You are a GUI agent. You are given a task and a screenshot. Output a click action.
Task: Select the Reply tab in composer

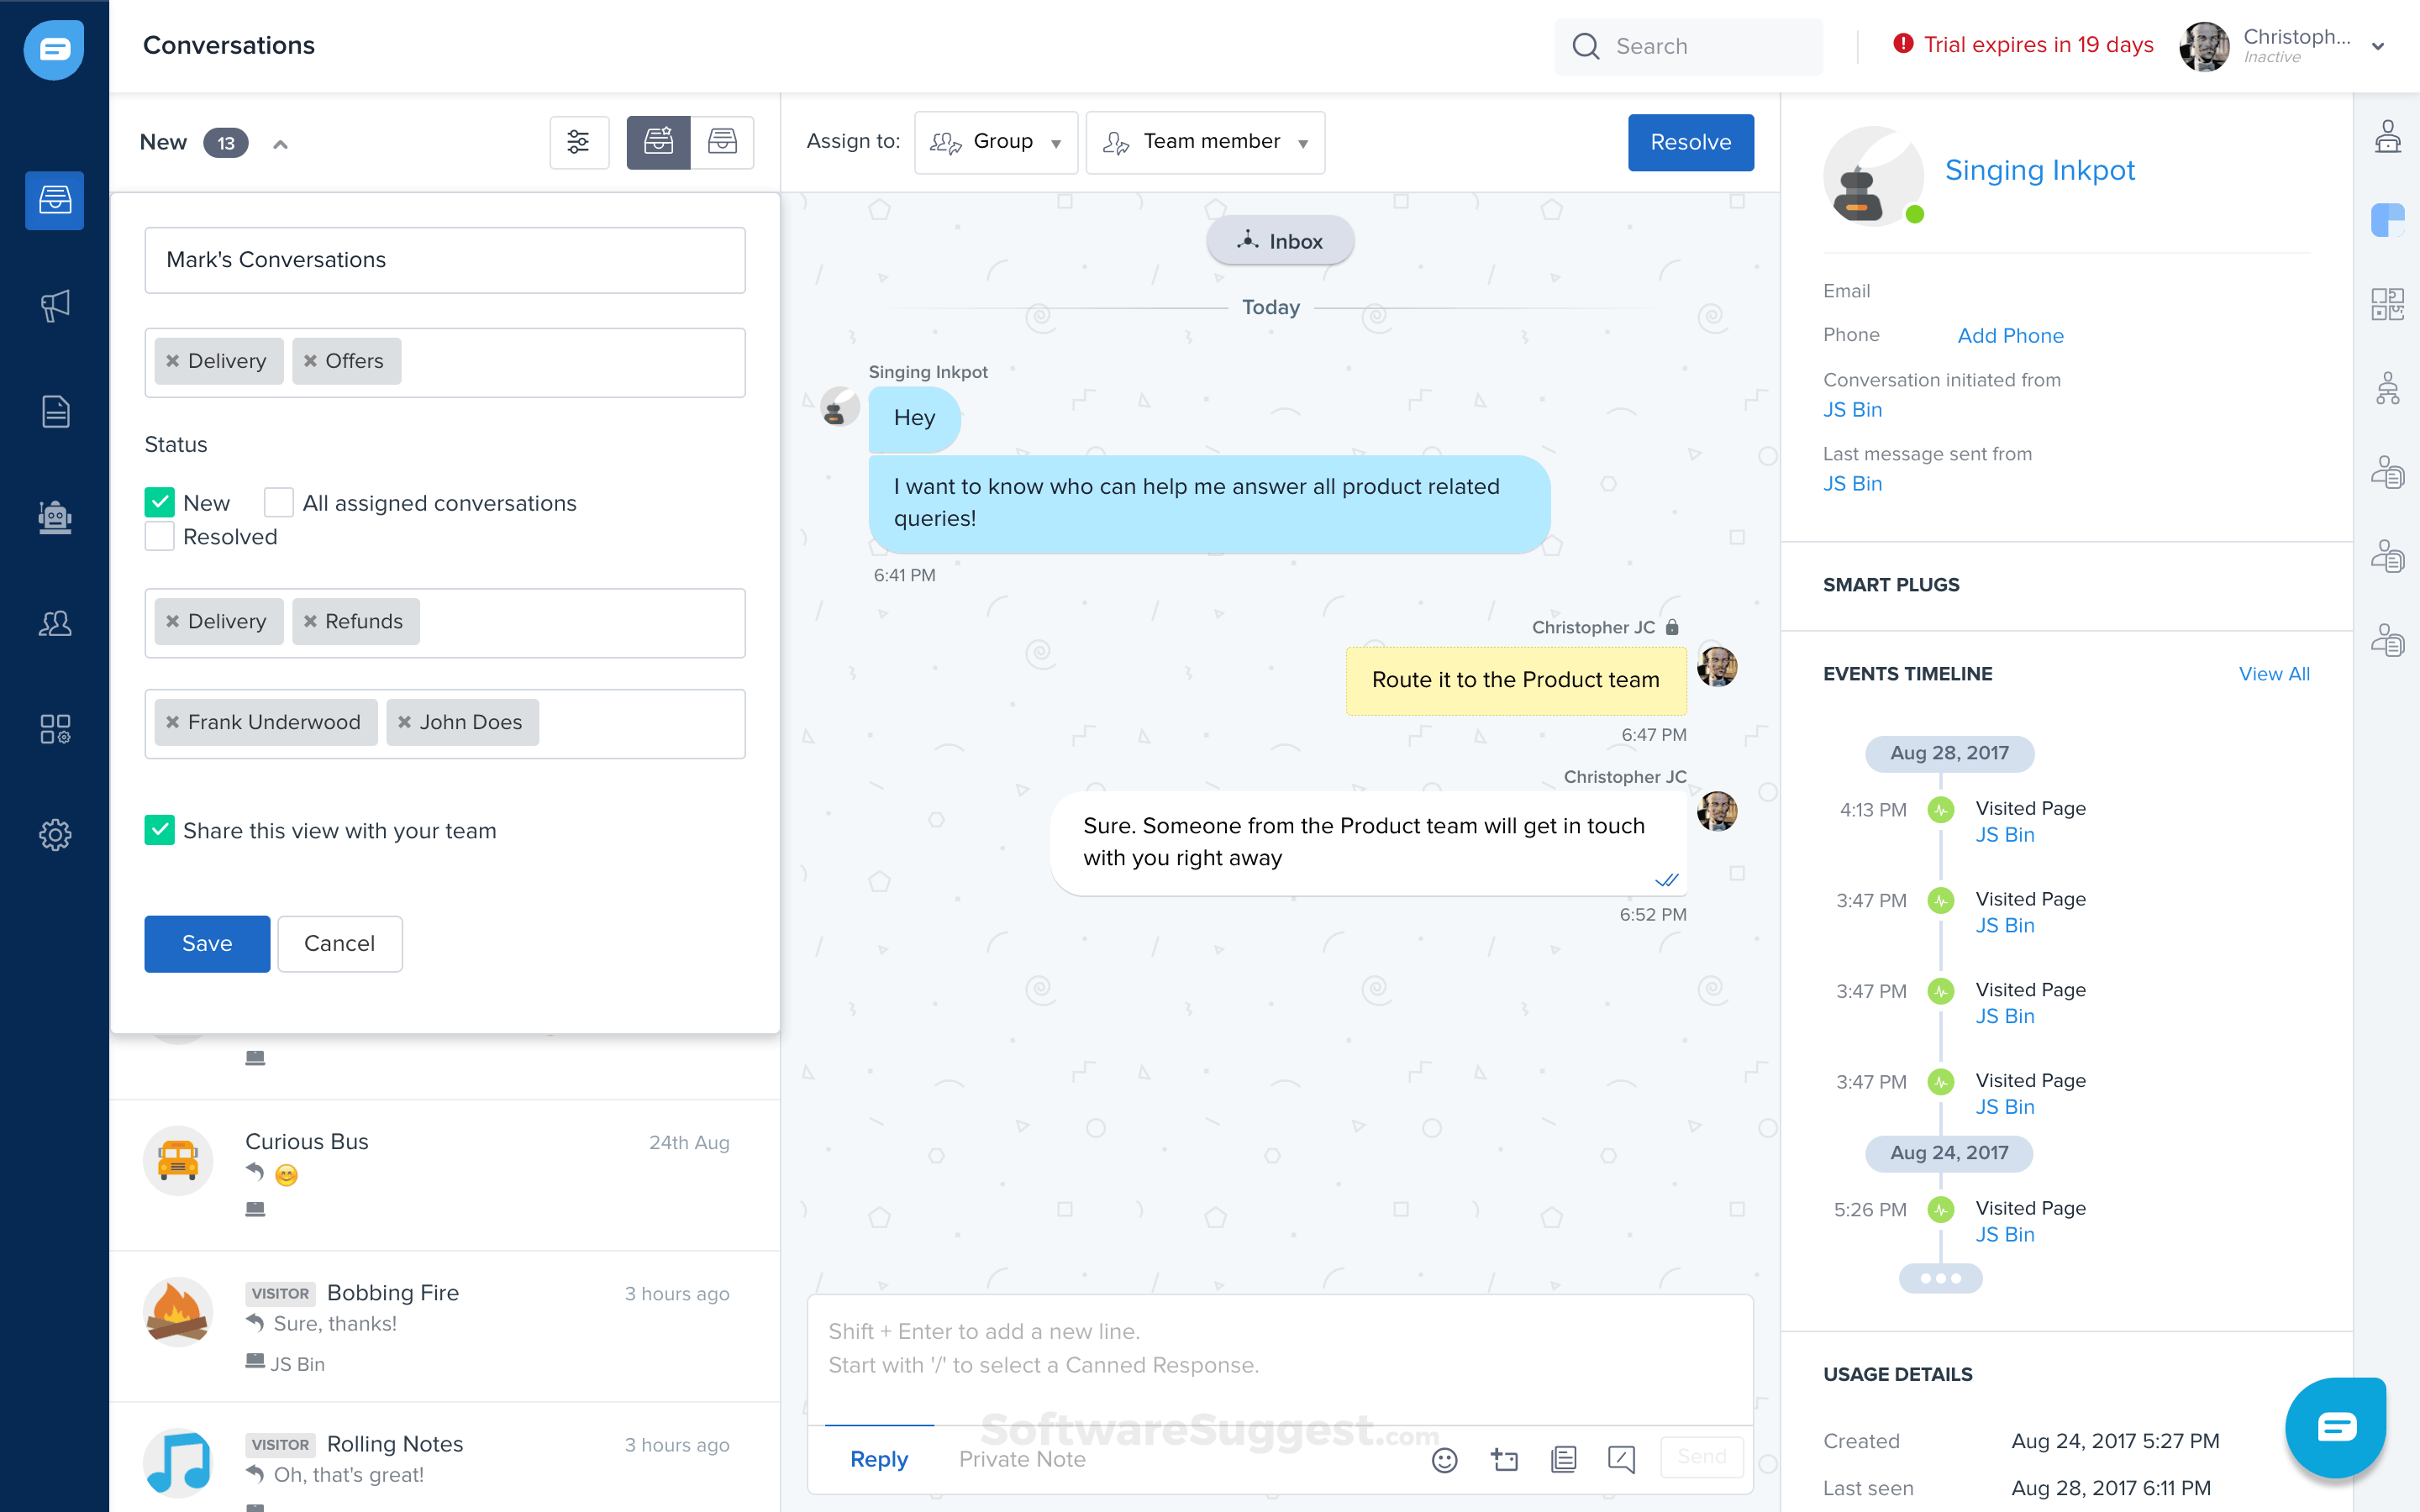(879, 1459)
